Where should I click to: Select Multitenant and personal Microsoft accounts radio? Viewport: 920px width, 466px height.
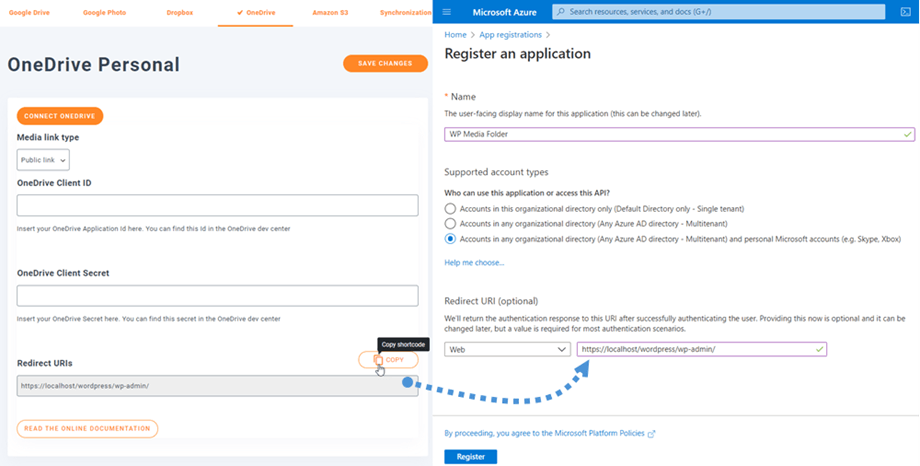tap(450, 239)
